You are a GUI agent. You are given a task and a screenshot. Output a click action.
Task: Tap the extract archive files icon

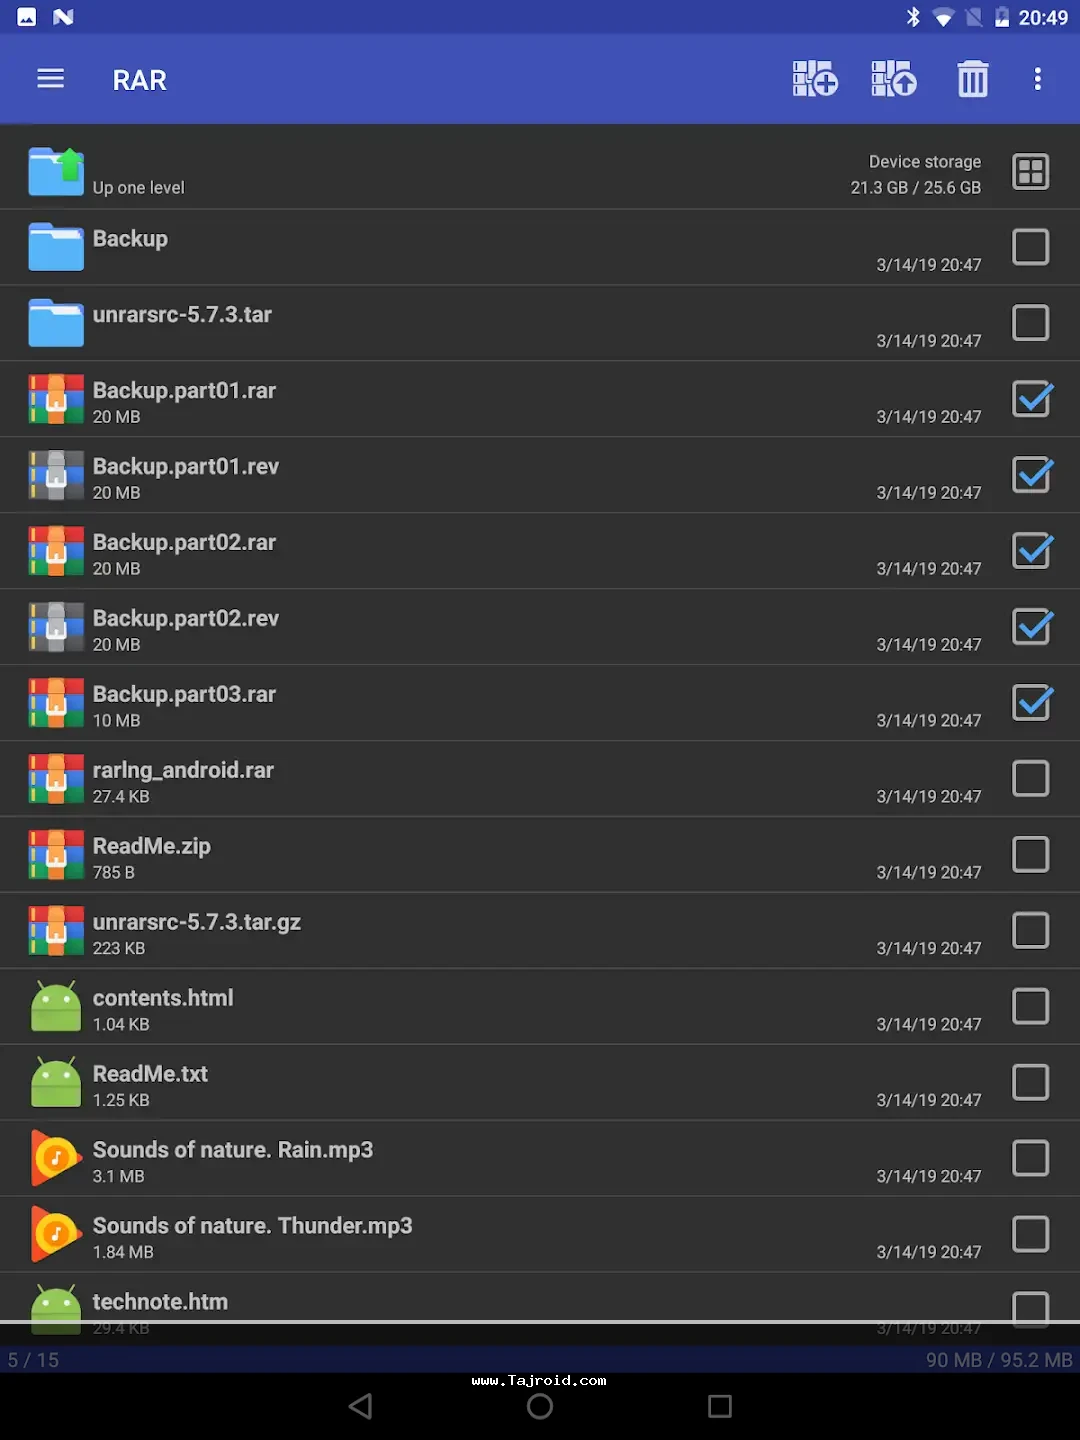pos(893,79)
